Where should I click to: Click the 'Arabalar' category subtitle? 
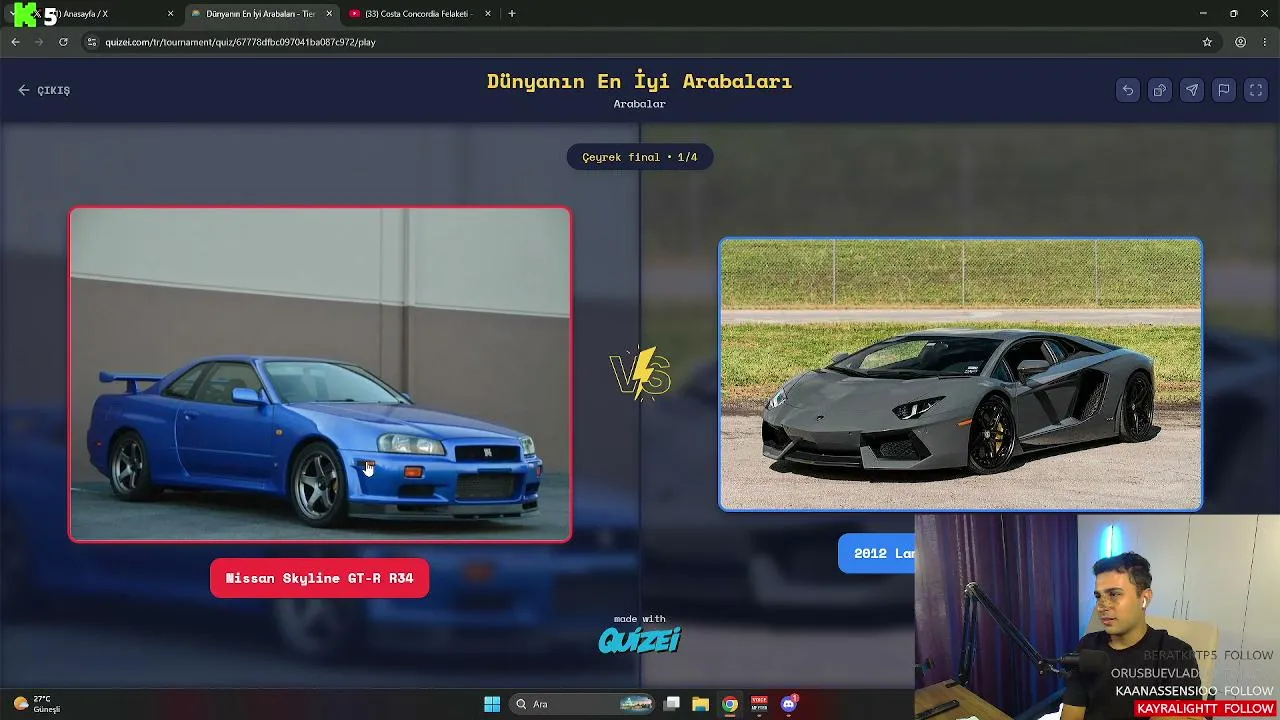pos(640,104)
